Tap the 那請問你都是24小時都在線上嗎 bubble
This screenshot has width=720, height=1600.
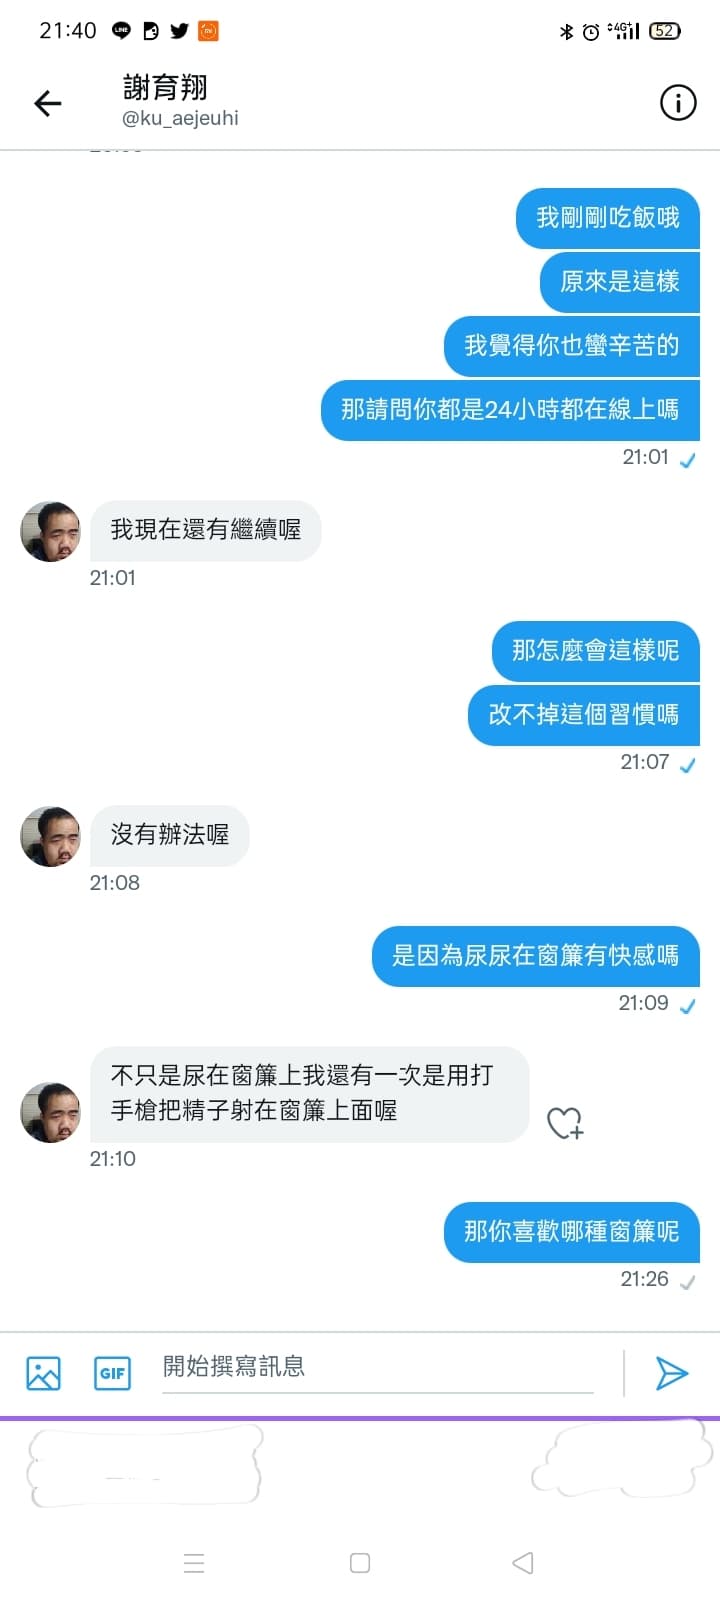point(510,410)
